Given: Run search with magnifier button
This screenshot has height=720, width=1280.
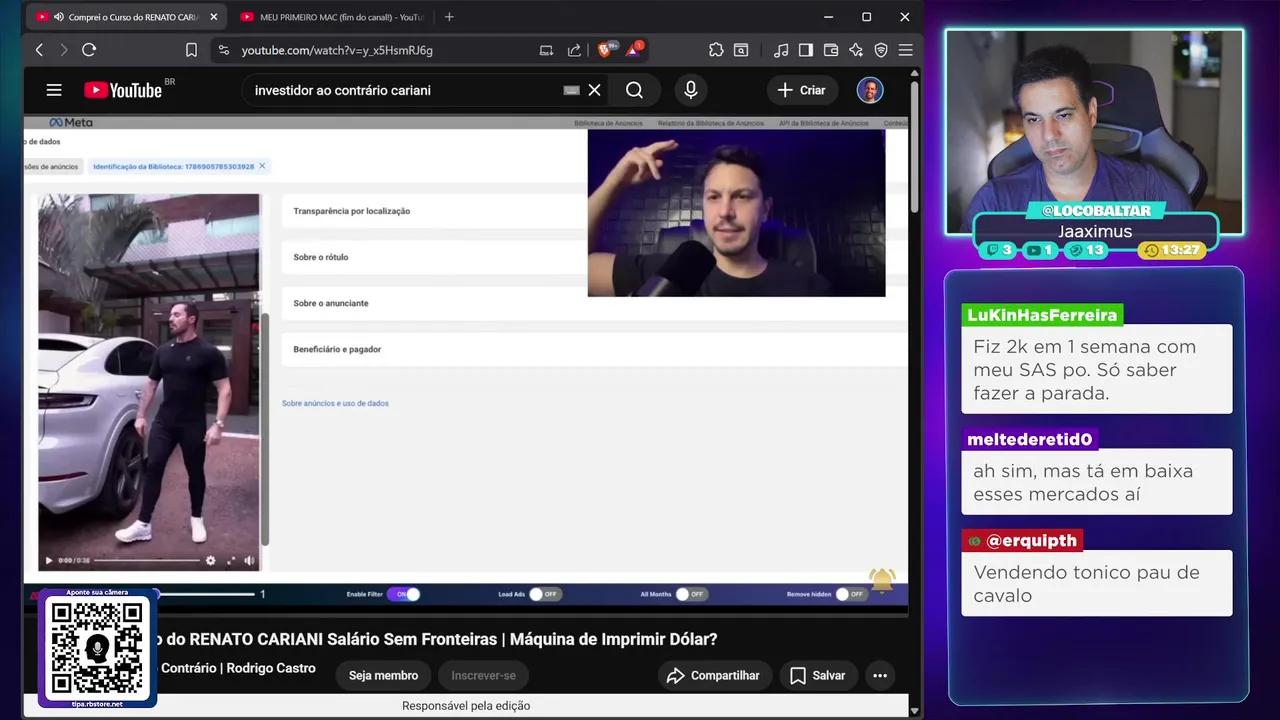Looking at the screenshot, I should pyautogui.click(x=634, y=90).
